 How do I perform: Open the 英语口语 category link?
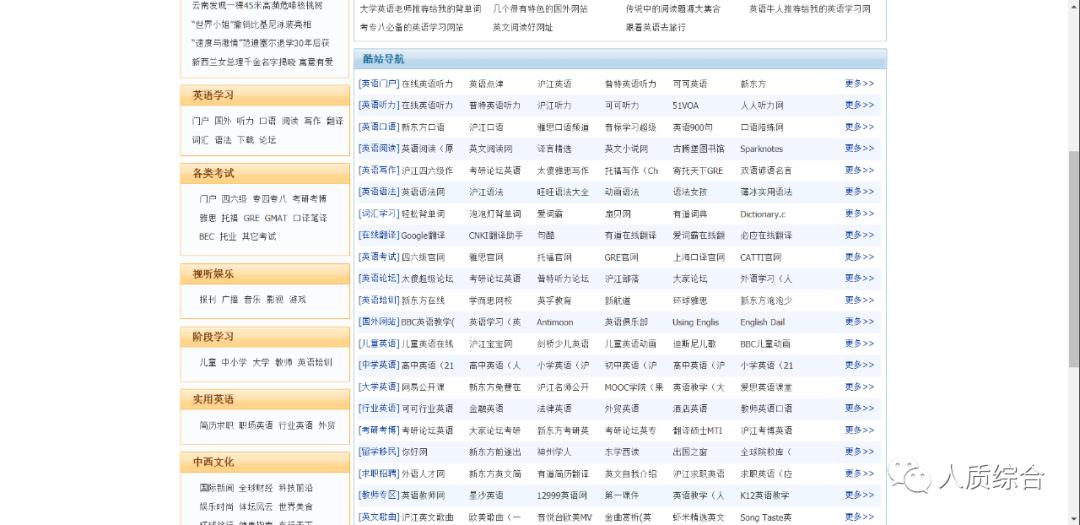point(379,127)
